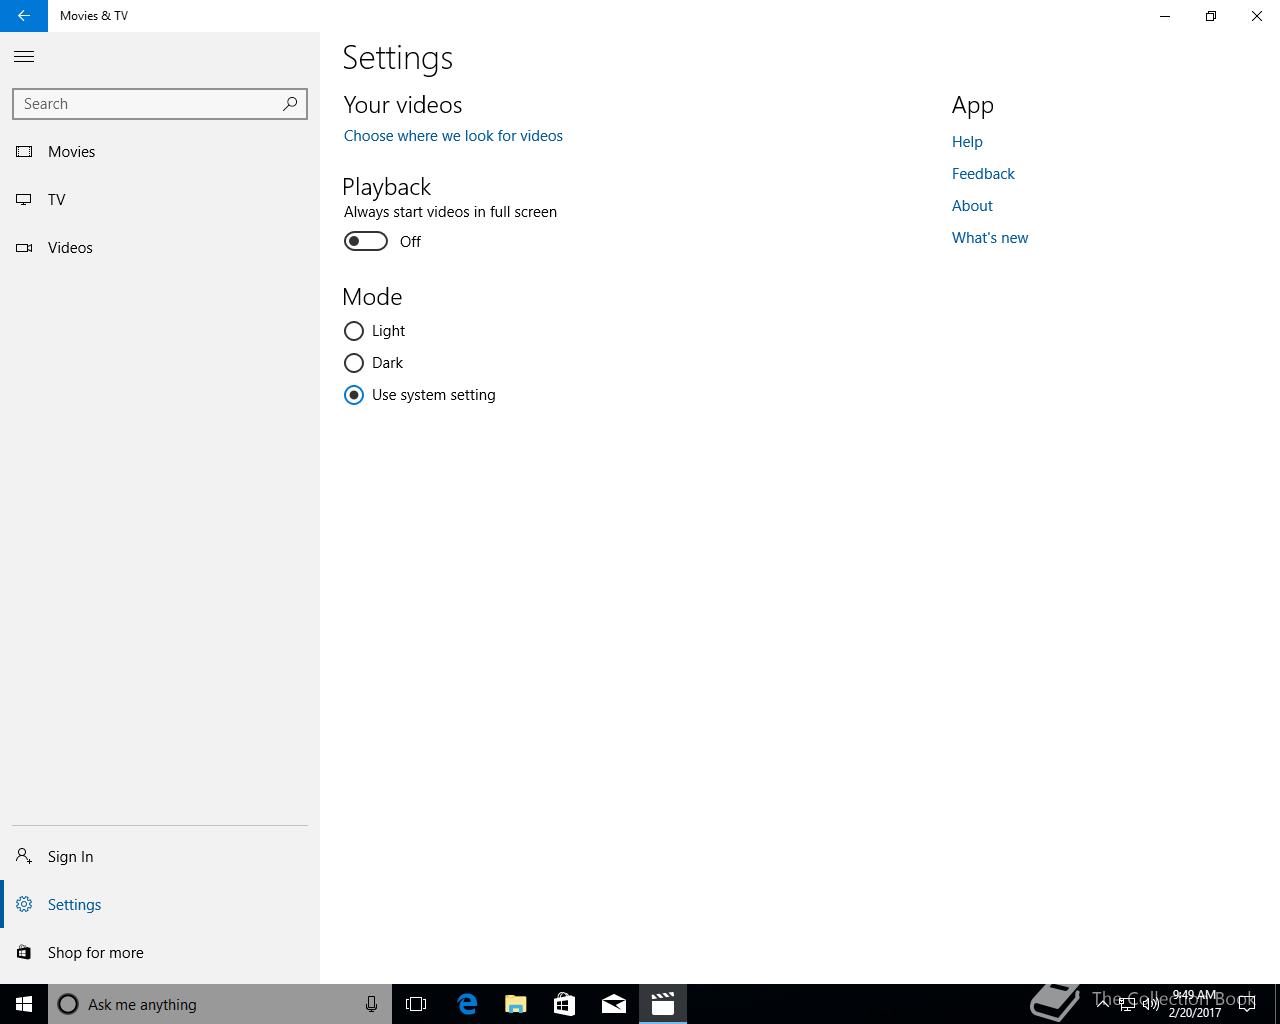Open the TV section
The height and width of the screenshot is (1024, 1280).
[x=56, y=200]
